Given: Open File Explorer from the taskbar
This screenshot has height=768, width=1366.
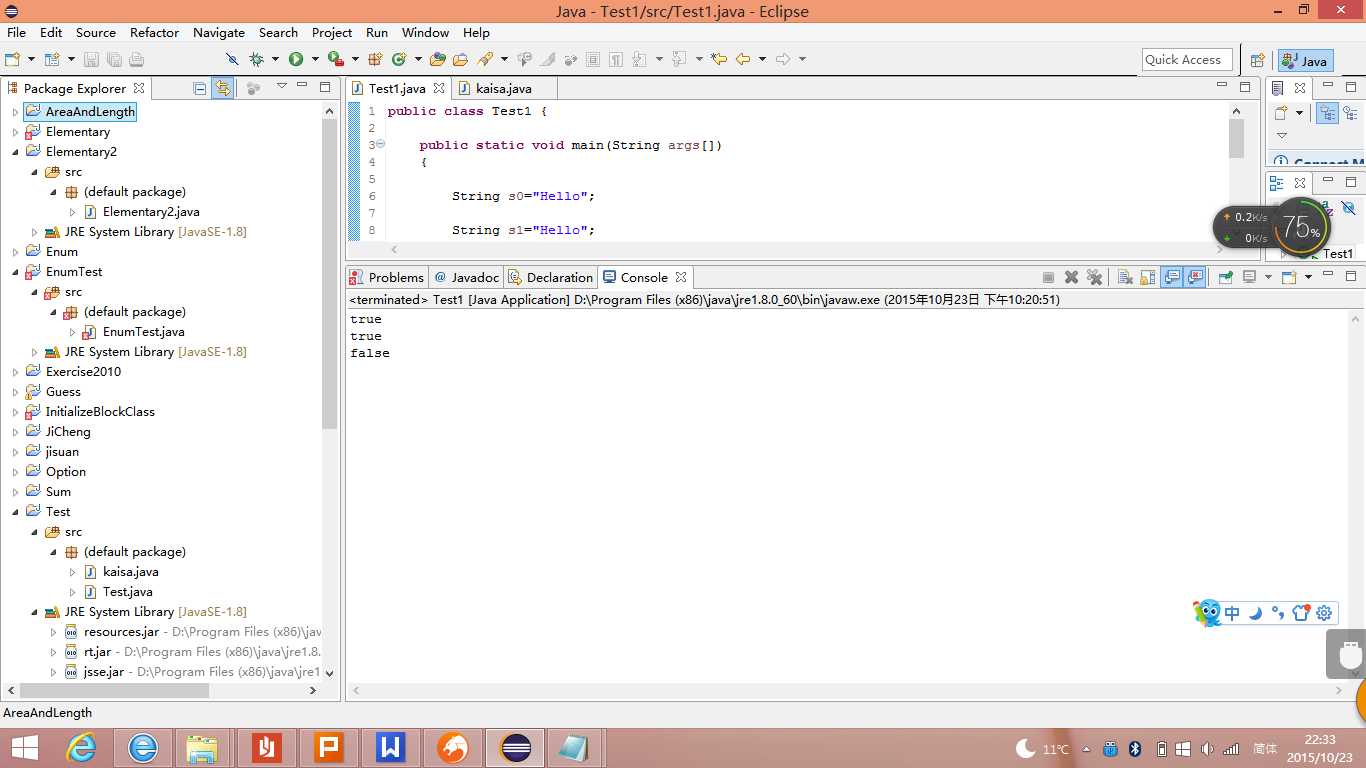Looking at the screenshot, I should [x=202, y=747].
